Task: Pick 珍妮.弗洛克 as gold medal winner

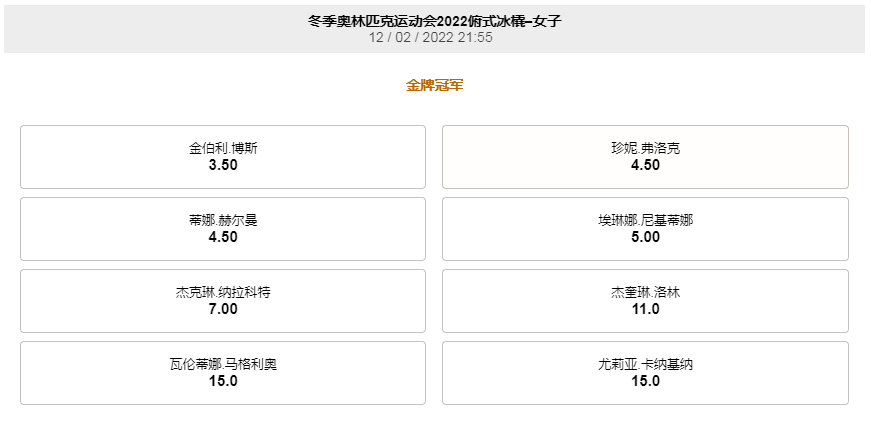Action: 645,157
